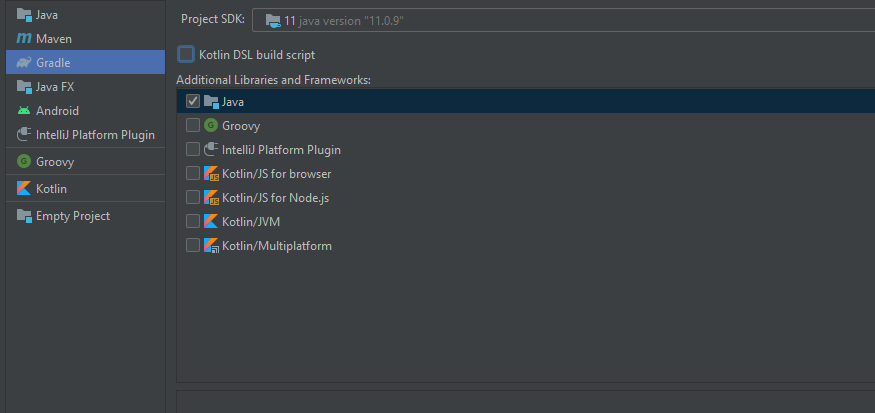Click the Kotlin/JVM icon

[x=210, y=222]
